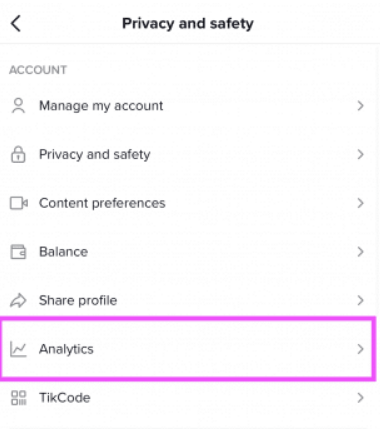Expand Manage my account via its chevron
Screen dimensions: 380x429
(x=360, y=106)
